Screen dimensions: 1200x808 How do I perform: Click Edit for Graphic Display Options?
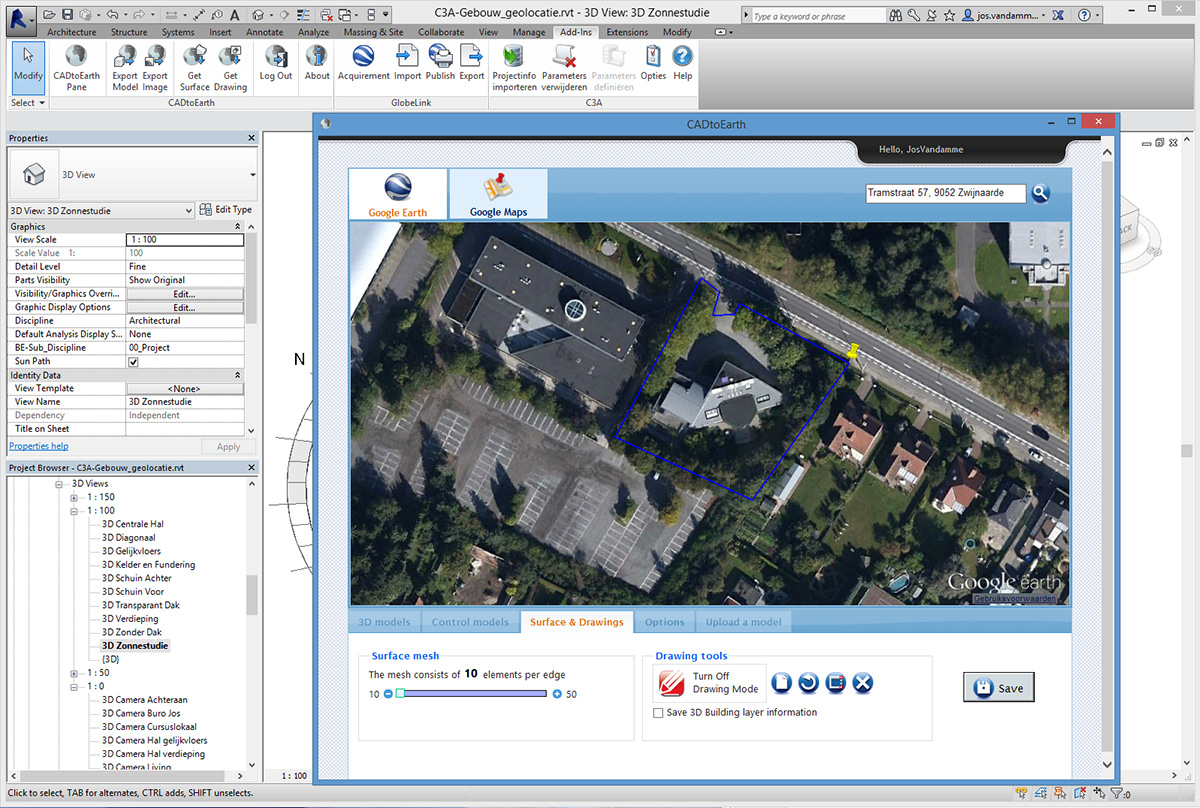[x=185, y=308]
